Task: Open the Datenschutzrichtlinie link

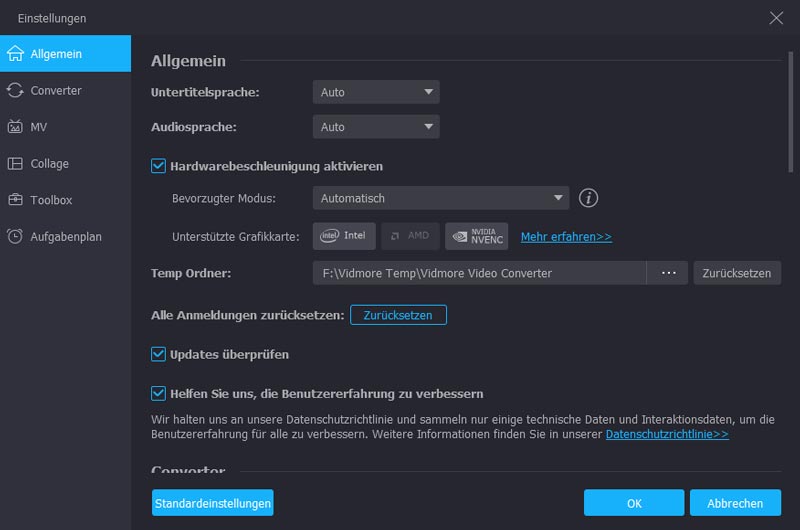Action: 667,435
